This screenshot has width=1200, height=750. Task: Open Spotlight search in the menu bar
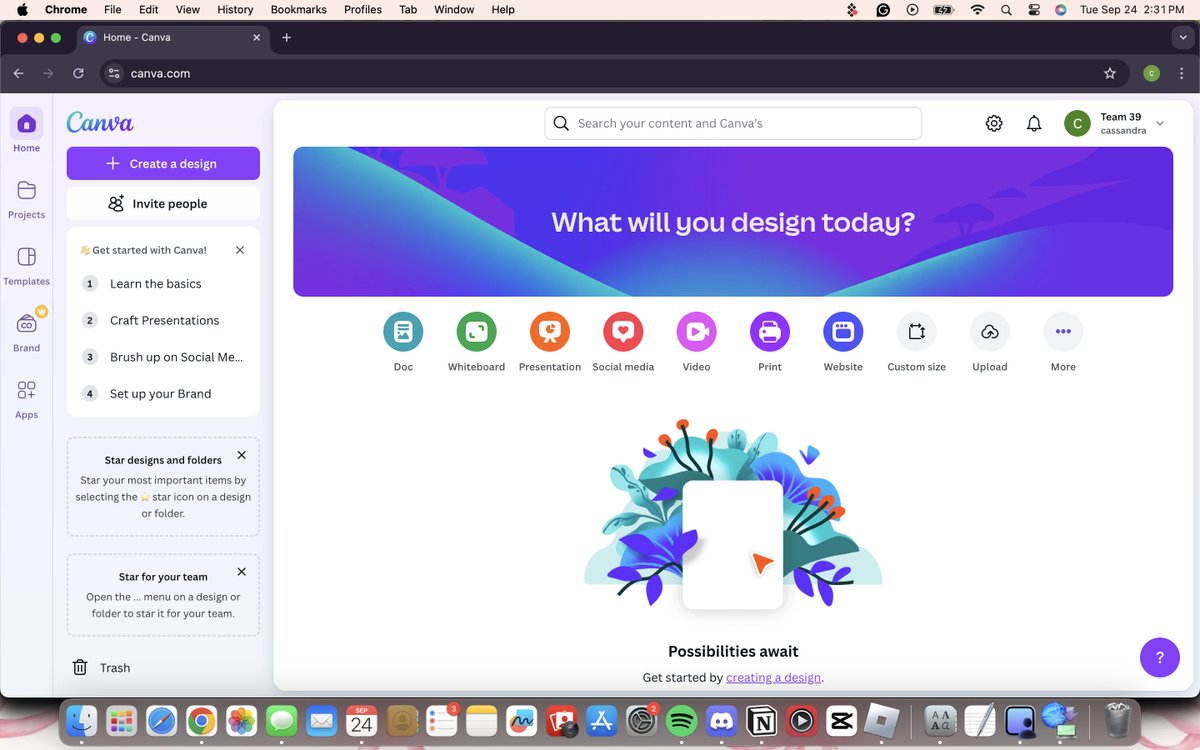point(1006,9)
